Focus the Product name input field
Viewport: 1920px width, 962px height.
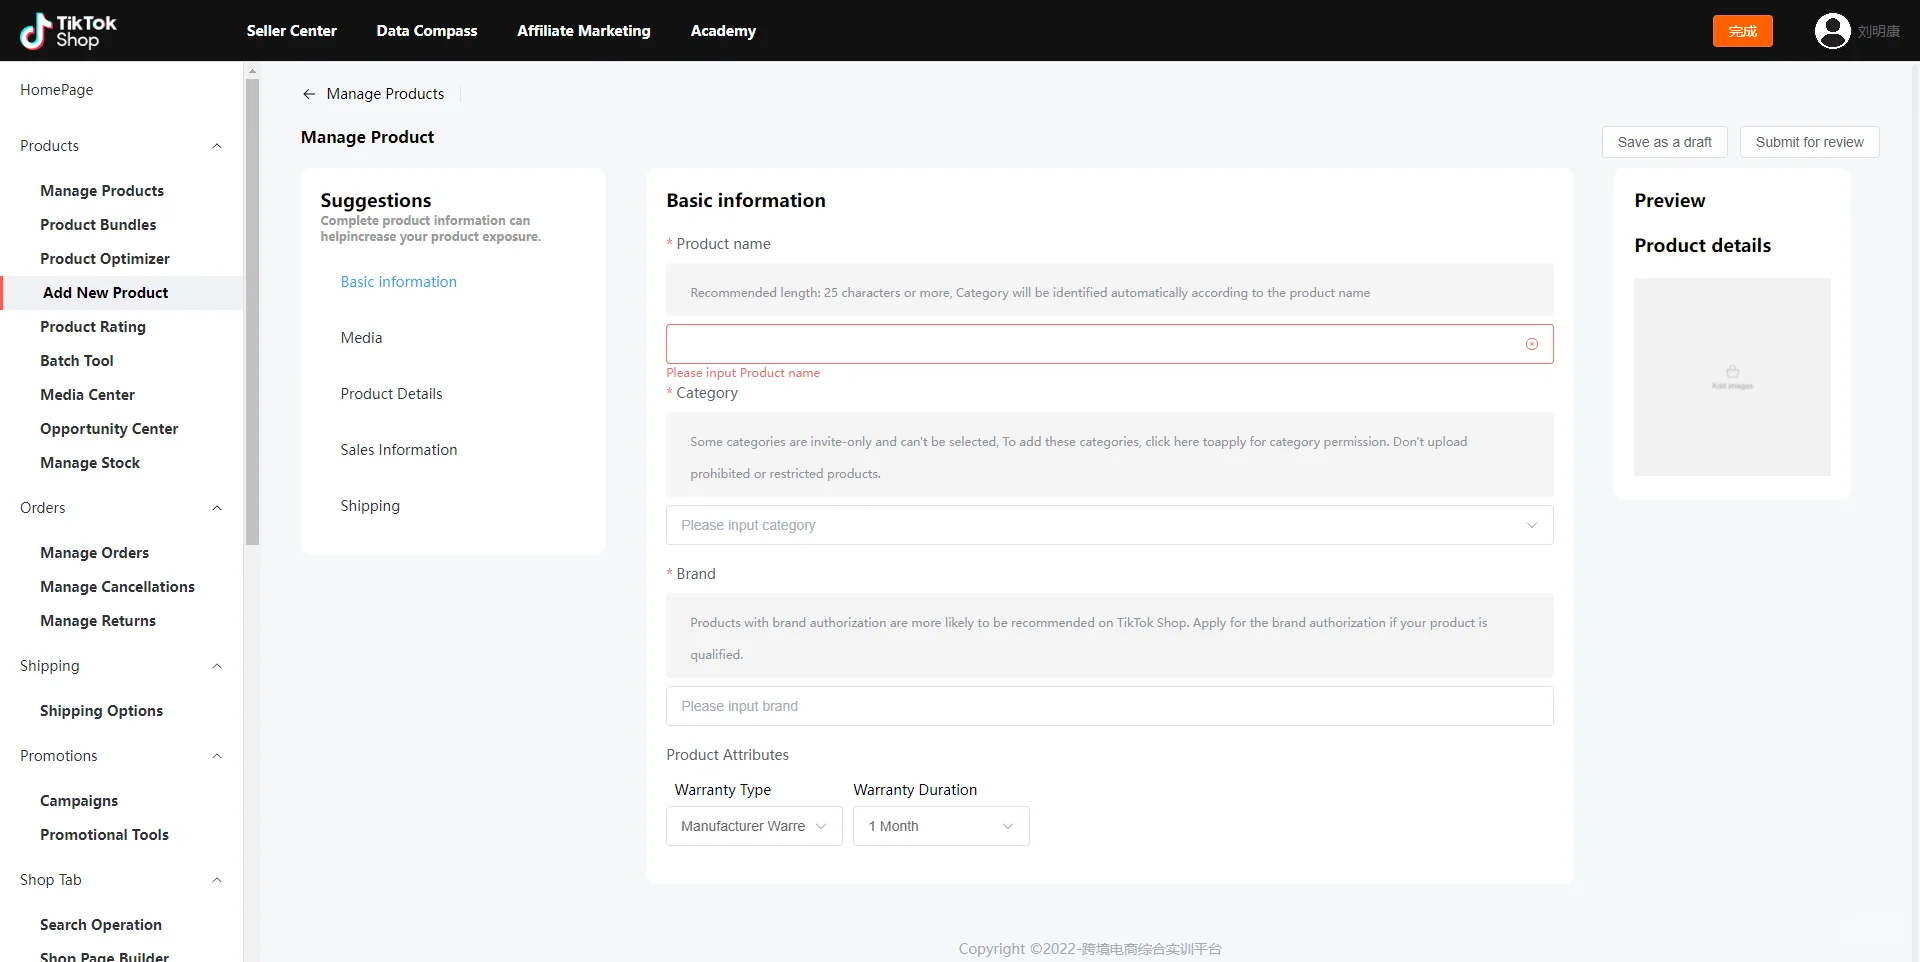[1109, 344]
